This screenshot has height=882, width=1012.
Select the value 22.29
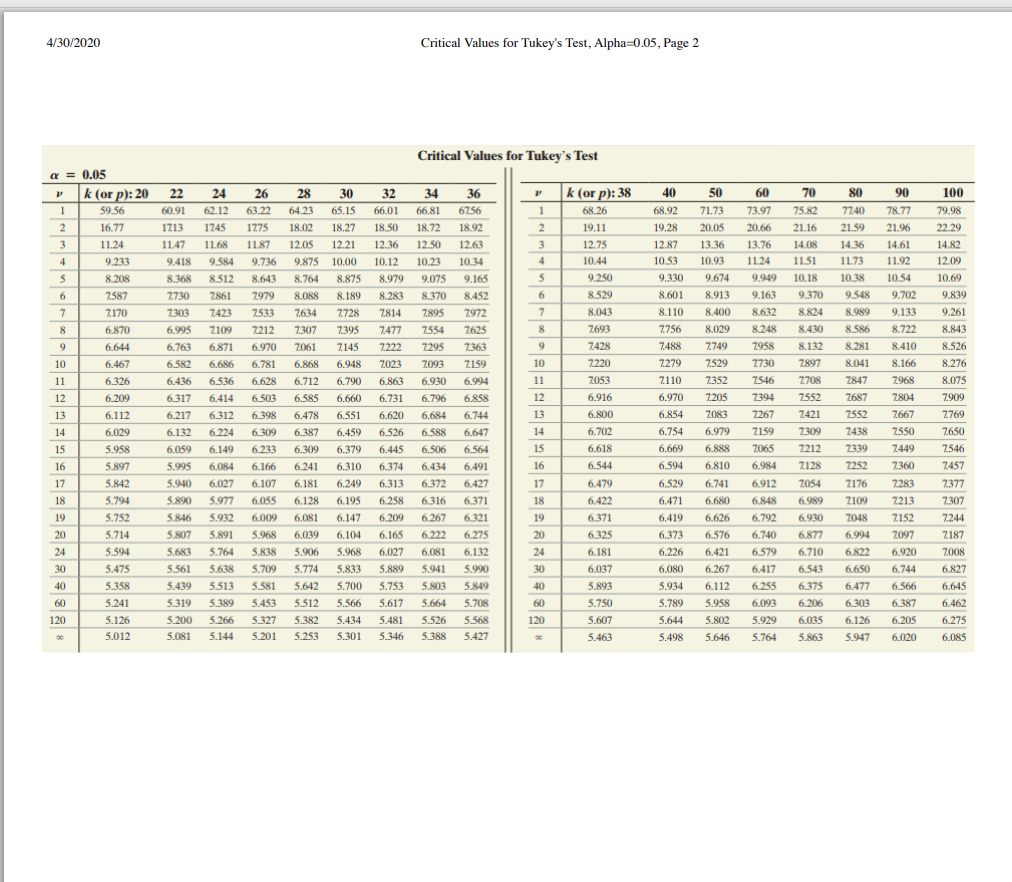tap(949, 228)
